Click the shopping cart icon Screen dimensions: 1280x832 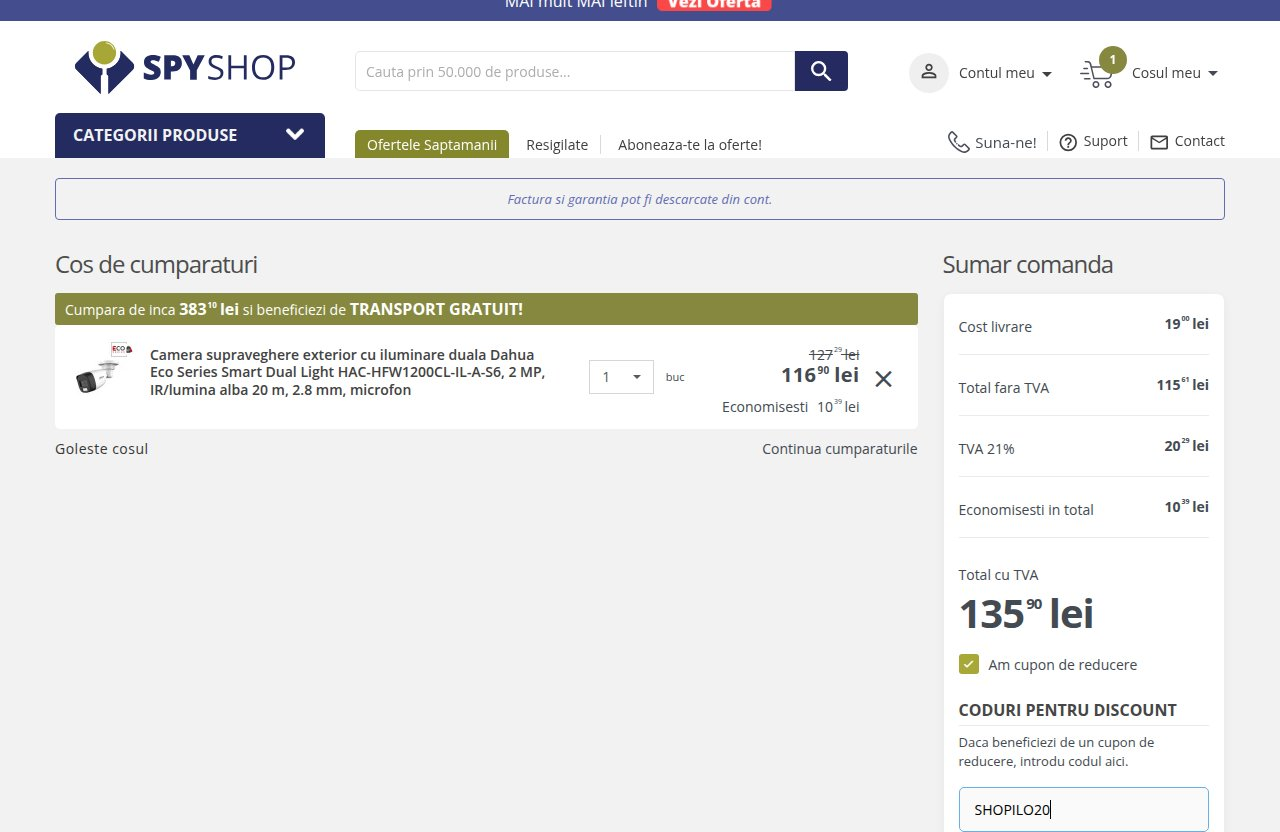tap(1097, 75)
